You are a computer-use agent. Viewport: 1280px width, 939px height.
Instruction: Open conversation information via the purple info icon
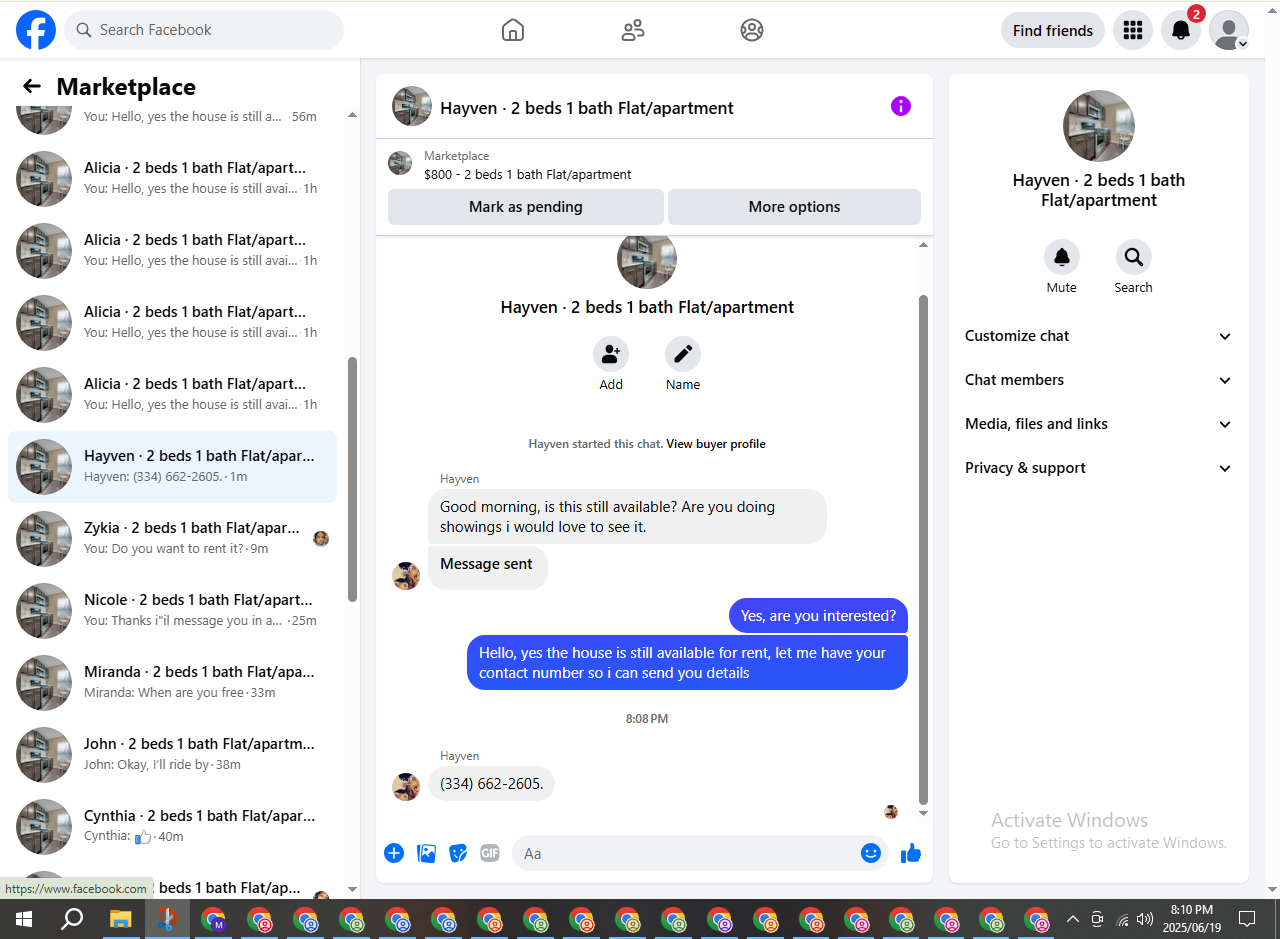click(901, 106)
